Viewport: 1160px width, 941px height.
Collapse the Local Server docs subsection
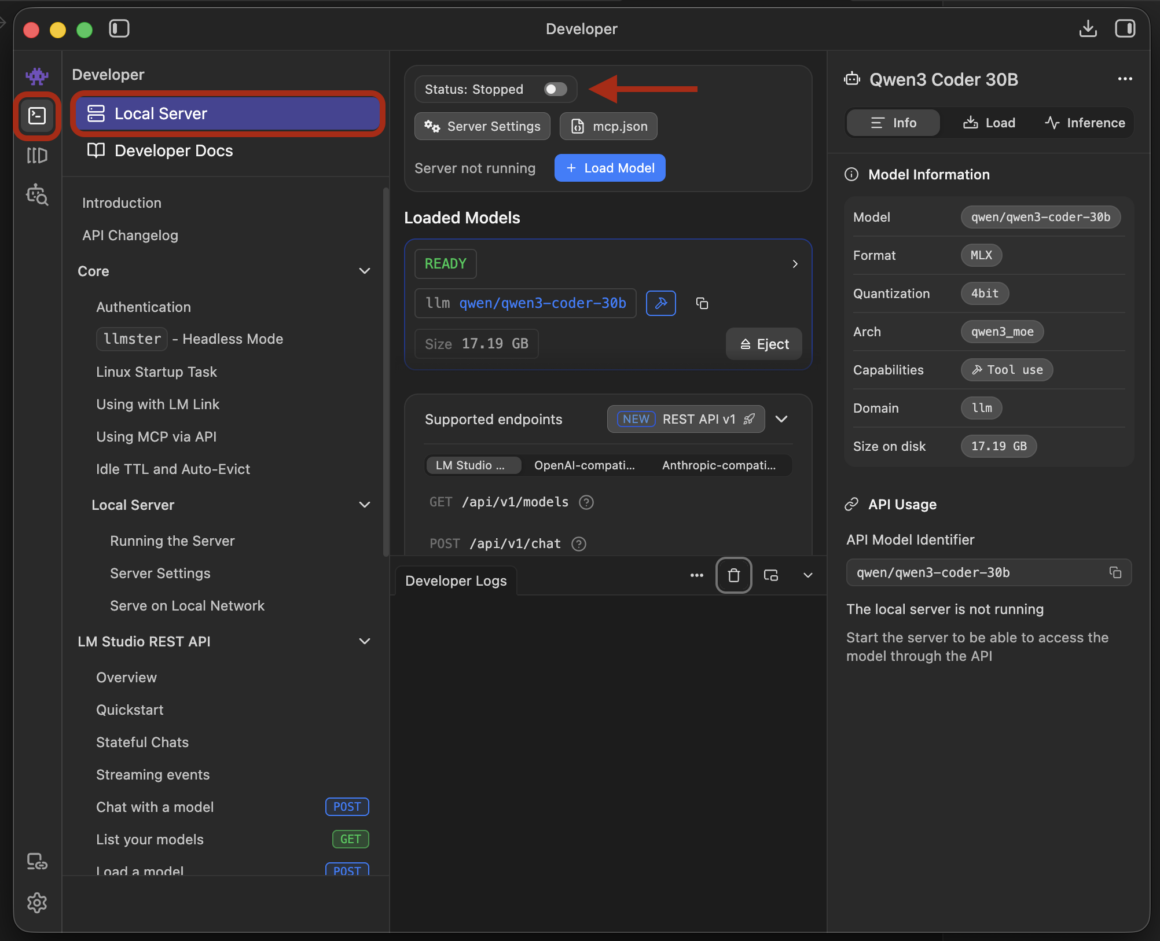tap(365, 505)
